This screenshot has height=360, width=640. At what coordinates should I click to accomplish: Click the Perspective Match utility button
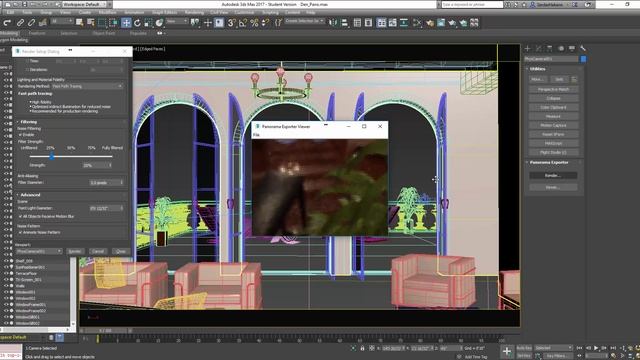click(553, 89)
